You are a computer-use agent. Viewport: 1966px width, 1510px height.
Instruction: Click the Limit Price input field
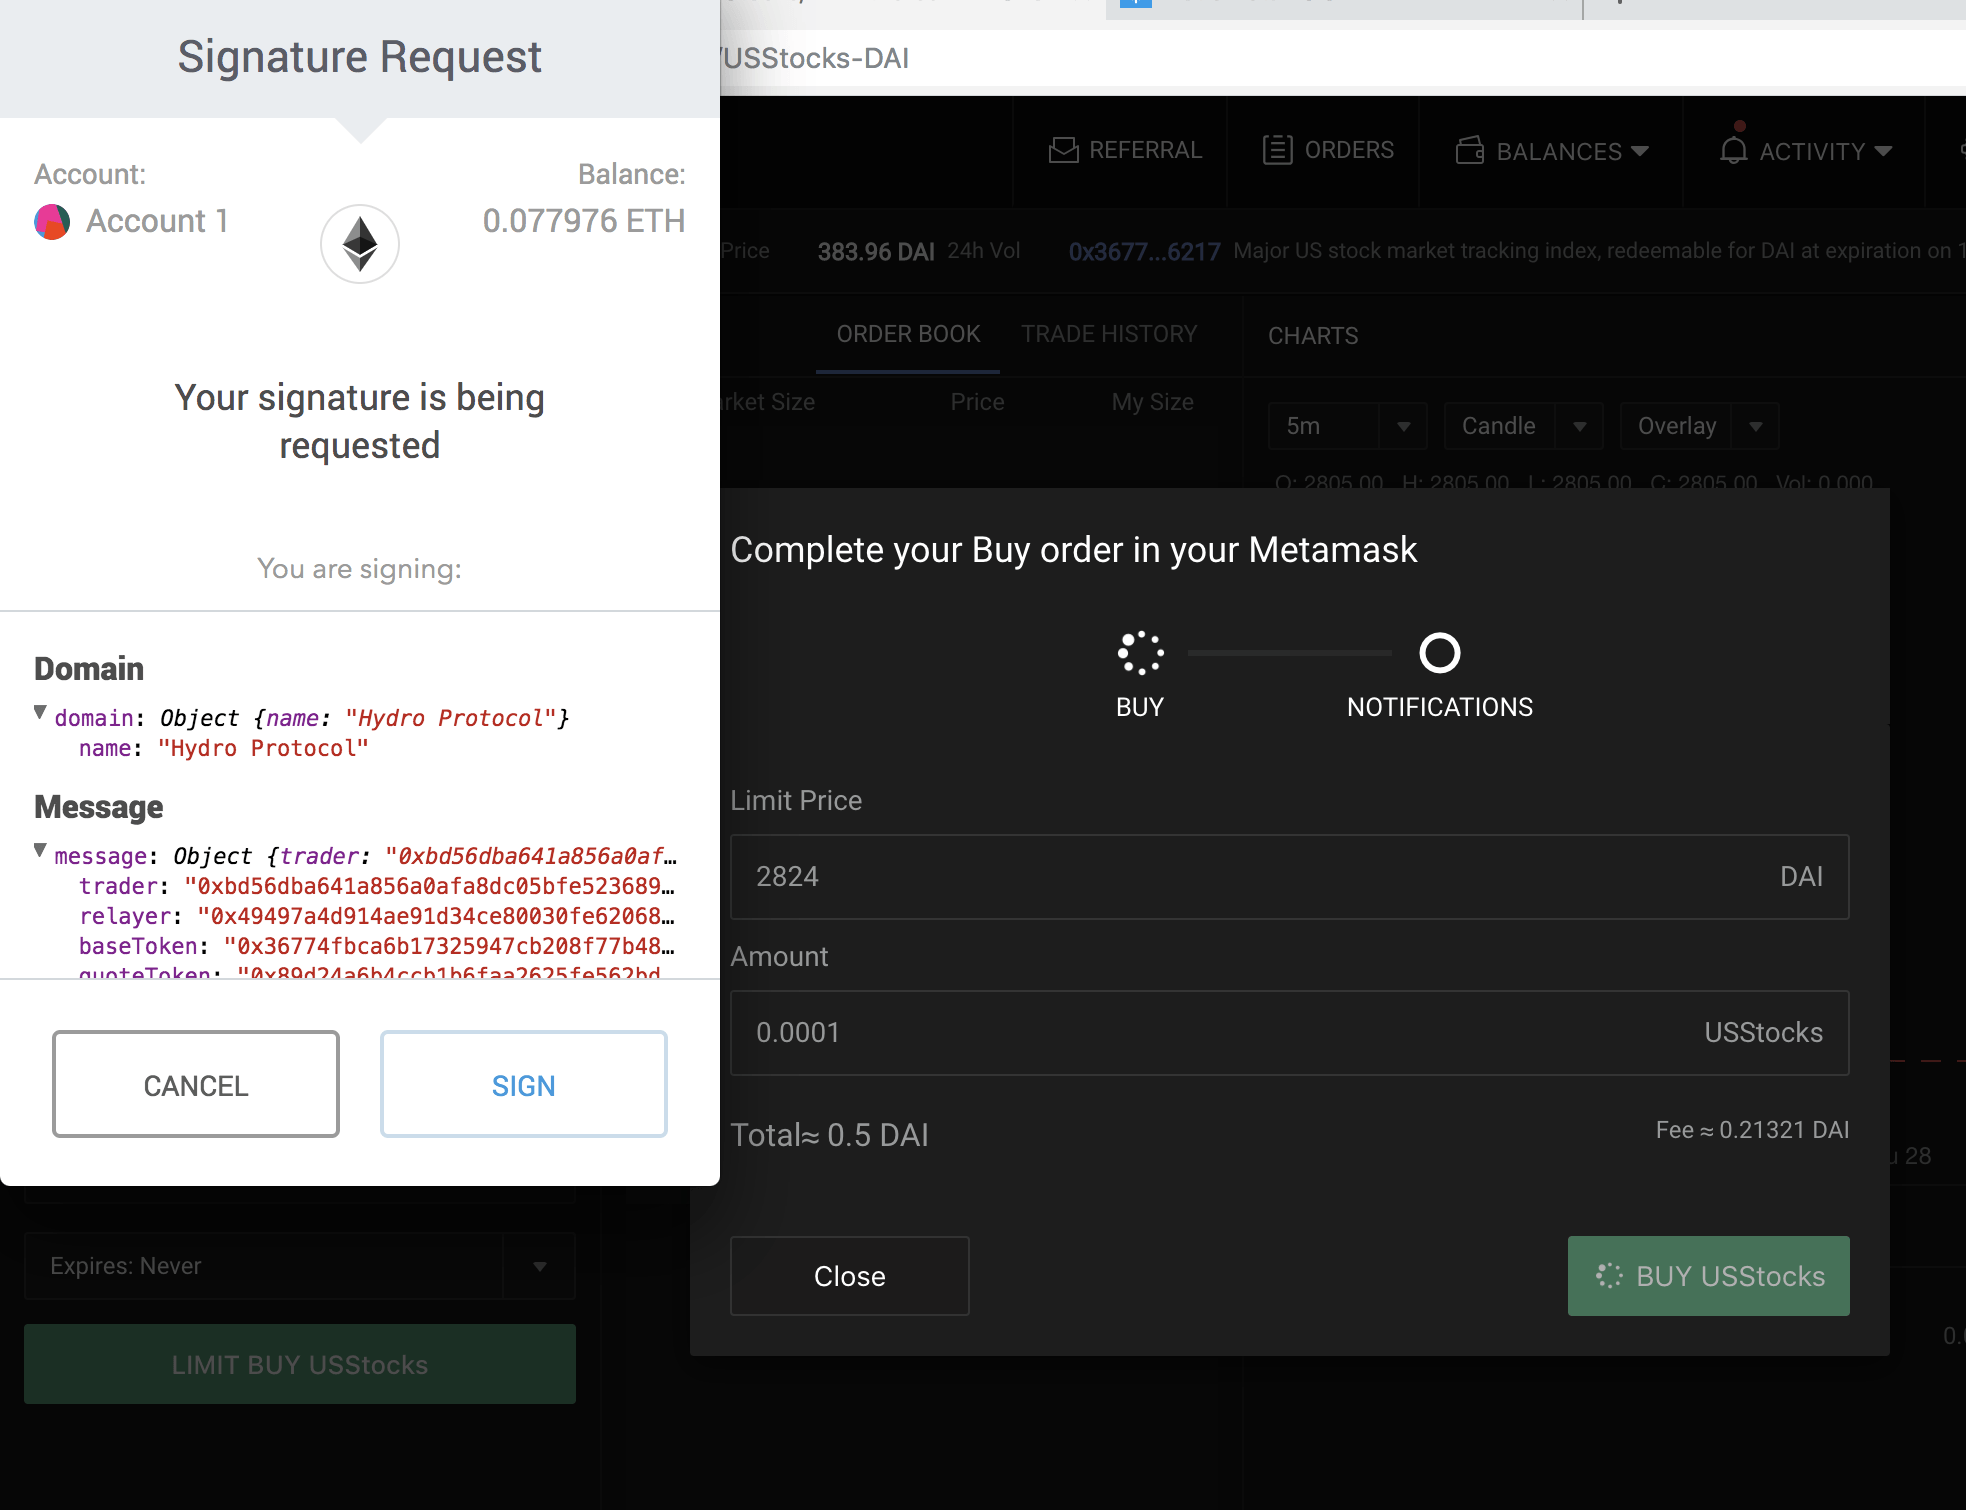[1290, 877]
